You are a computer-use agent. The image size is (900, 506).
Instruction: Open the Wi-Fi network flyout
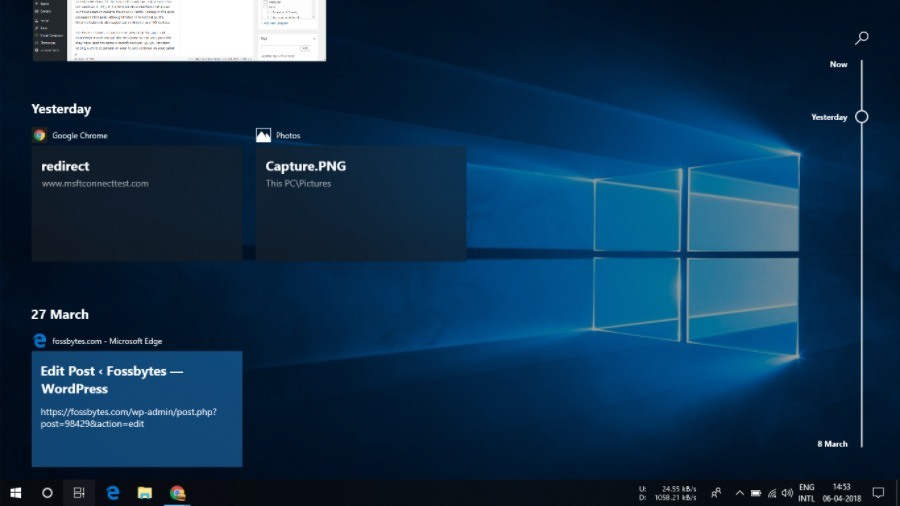pos(772,493)
